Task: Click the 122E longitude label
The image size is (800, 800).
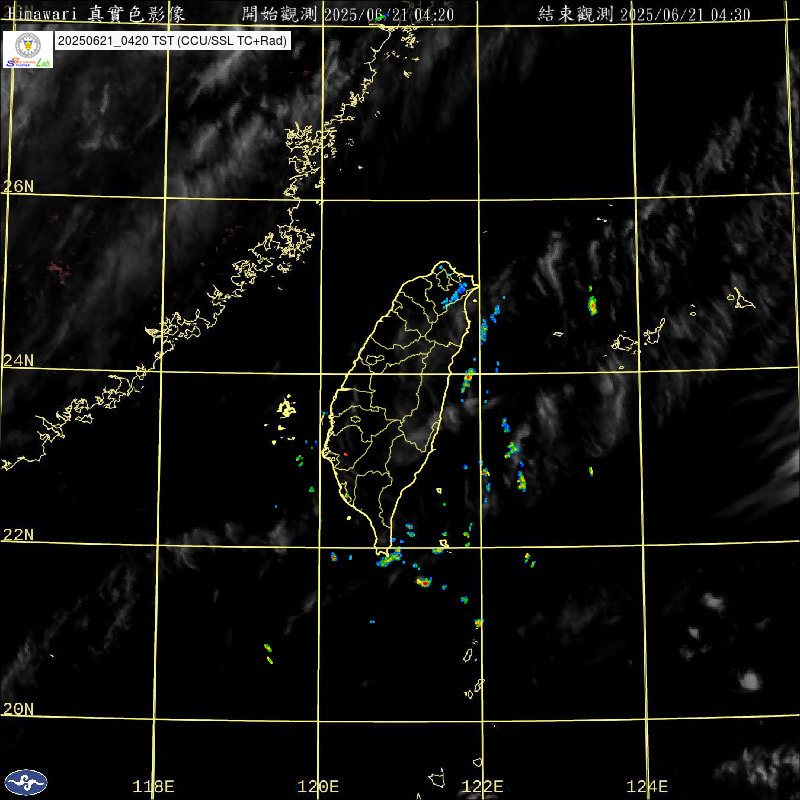Action: 482,786
